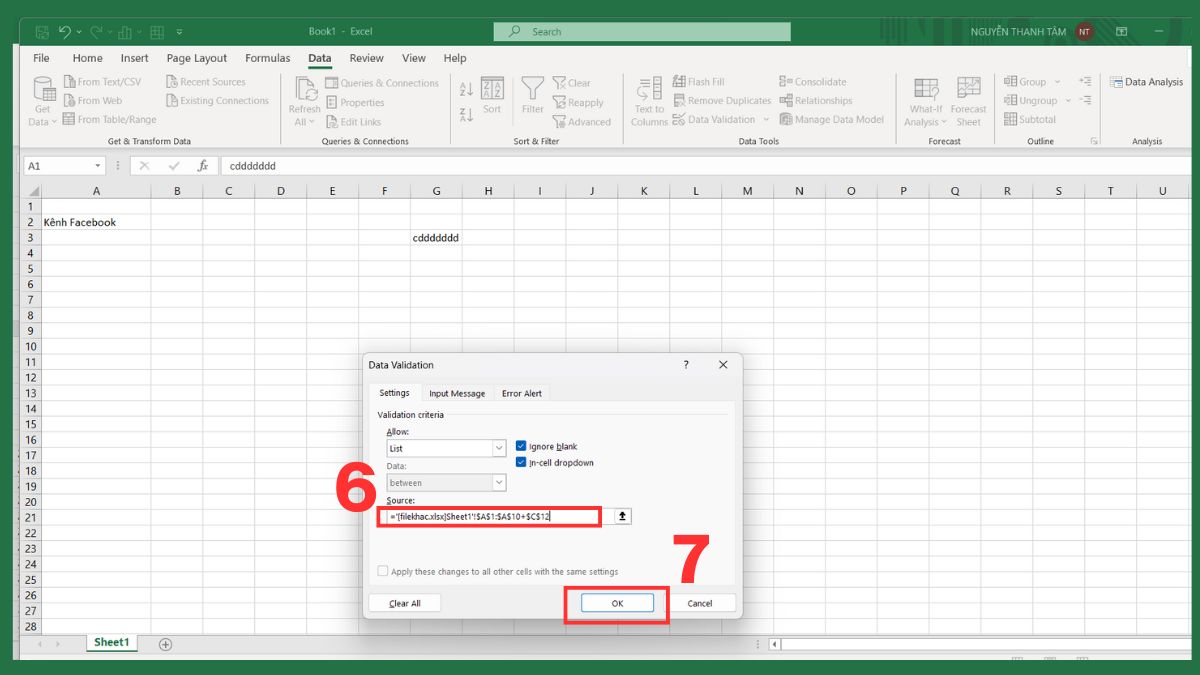Disable the In-cell dropdown option
This screenshot has height=675, width=1200.
[521, 462]
